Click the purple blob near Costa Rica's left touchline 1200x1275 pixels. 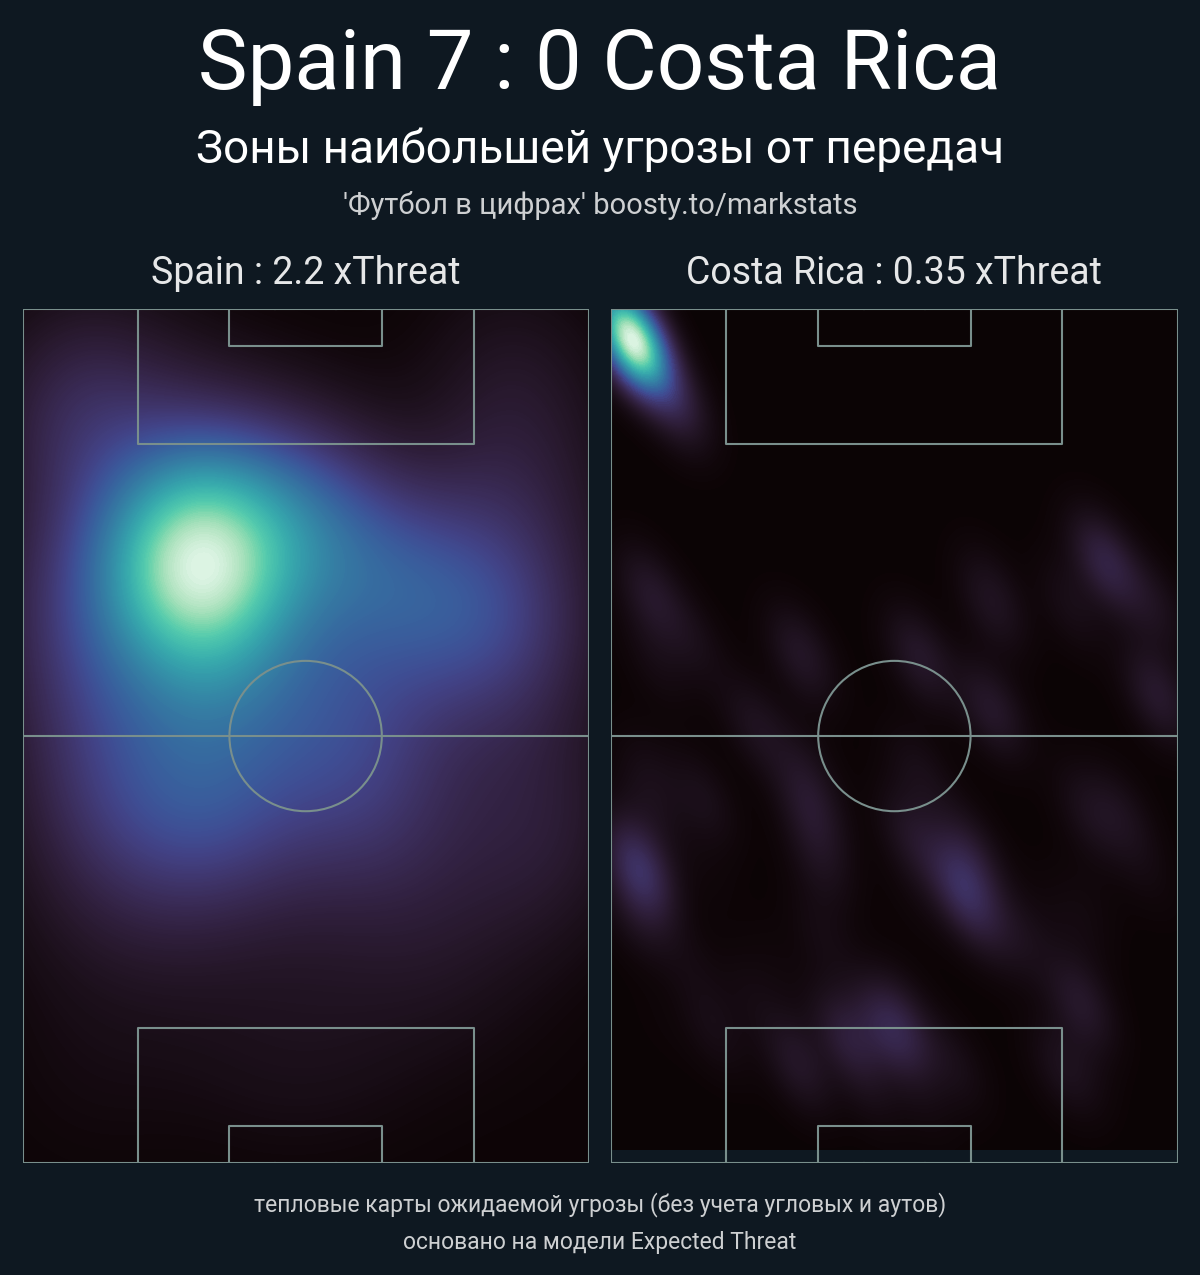(x=638, y=868)
